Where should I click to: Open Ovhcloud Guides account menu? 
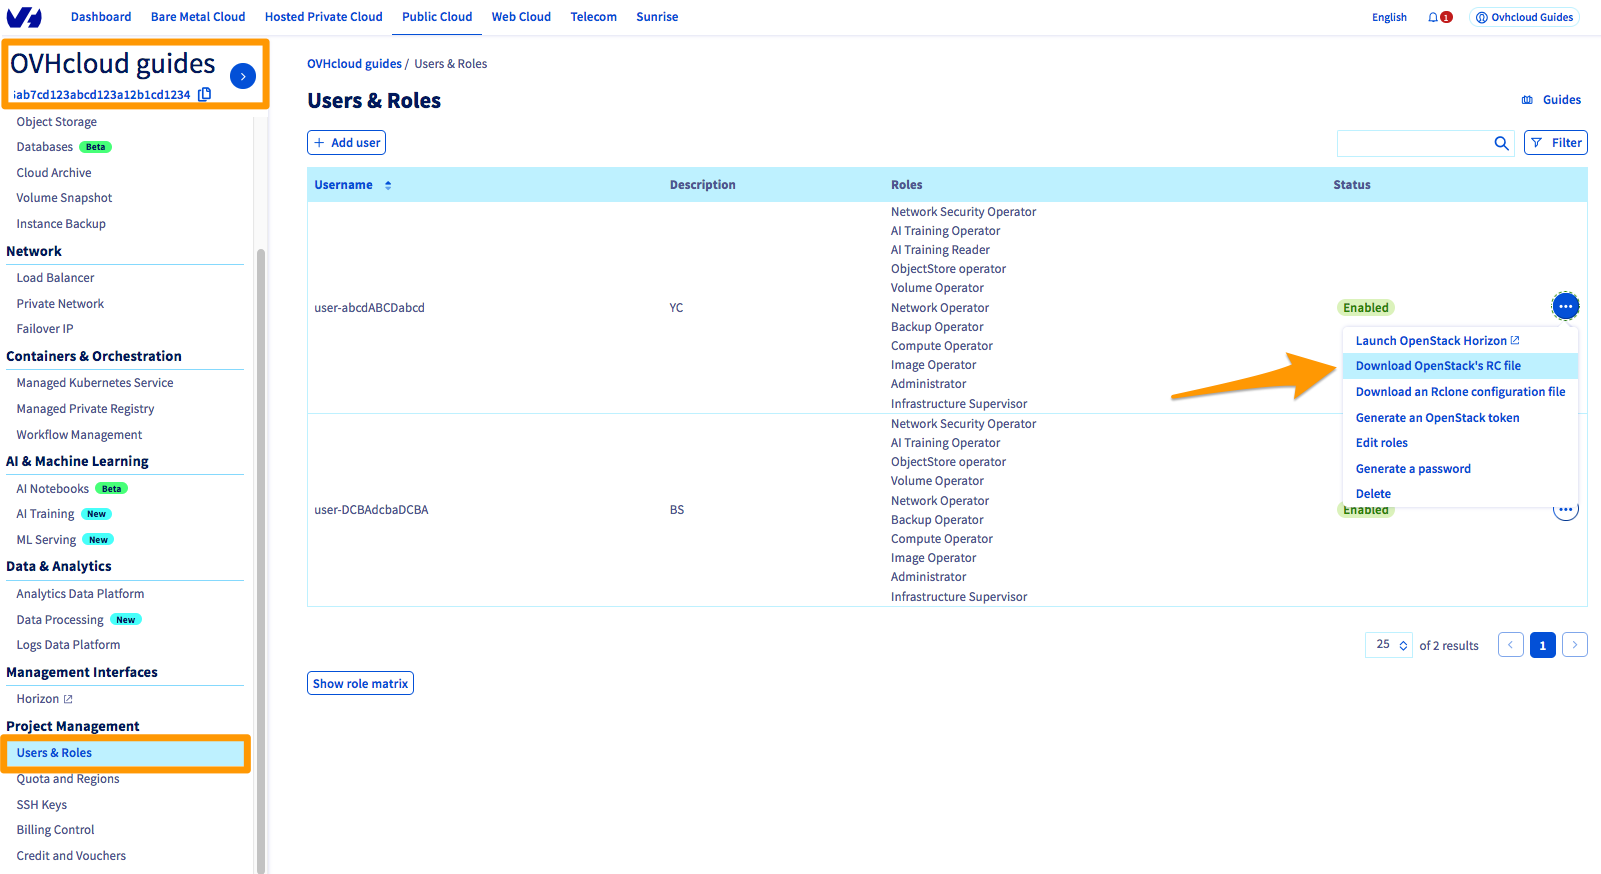pyautogui.click(x=1524, y=17)
